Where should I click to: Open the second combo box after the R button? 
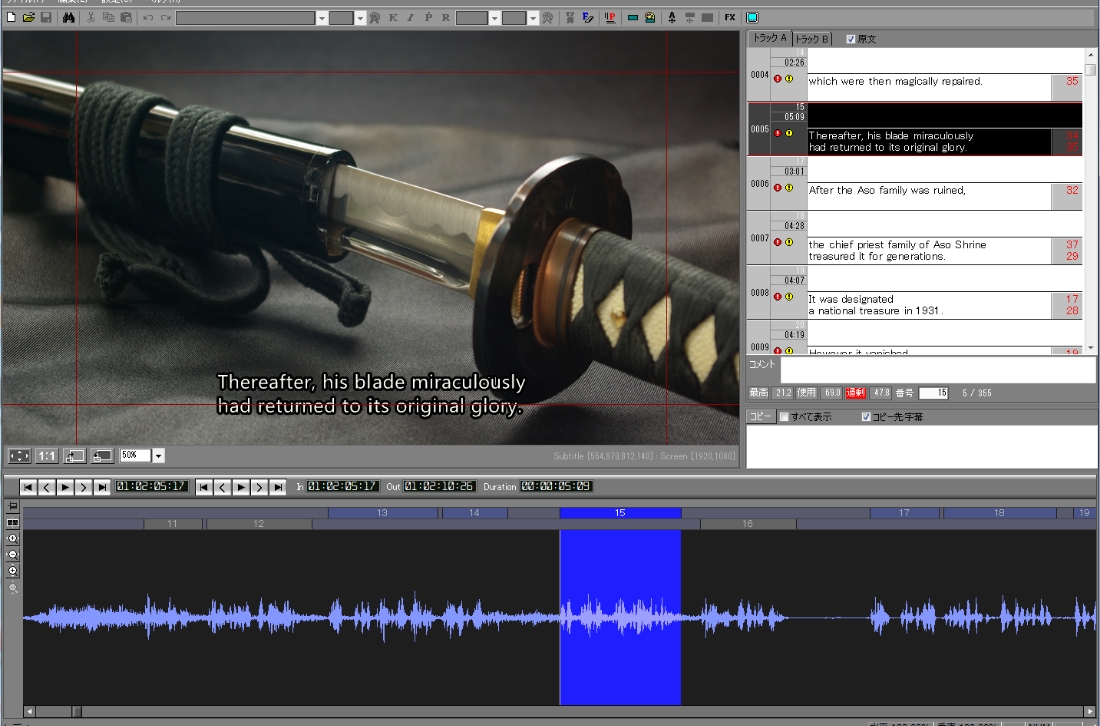point(533,18)
